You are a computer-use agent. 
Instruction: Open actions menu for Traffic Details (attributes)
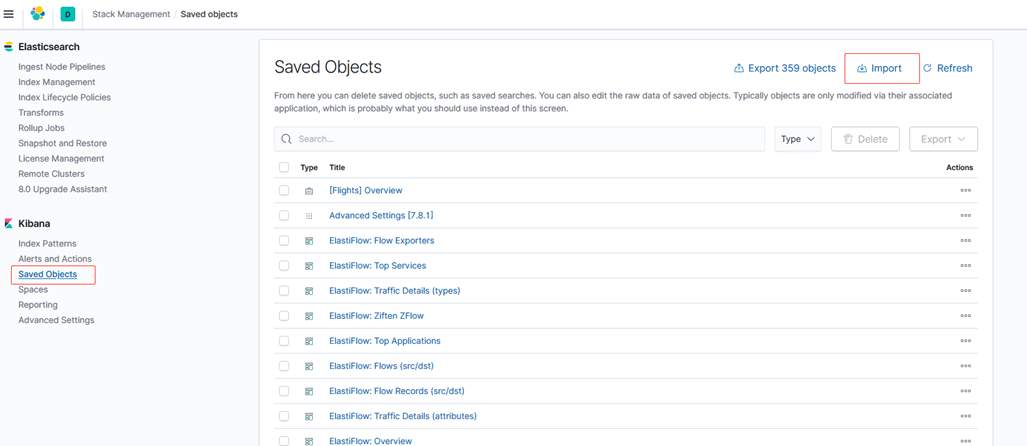click(x=965, y=416)
